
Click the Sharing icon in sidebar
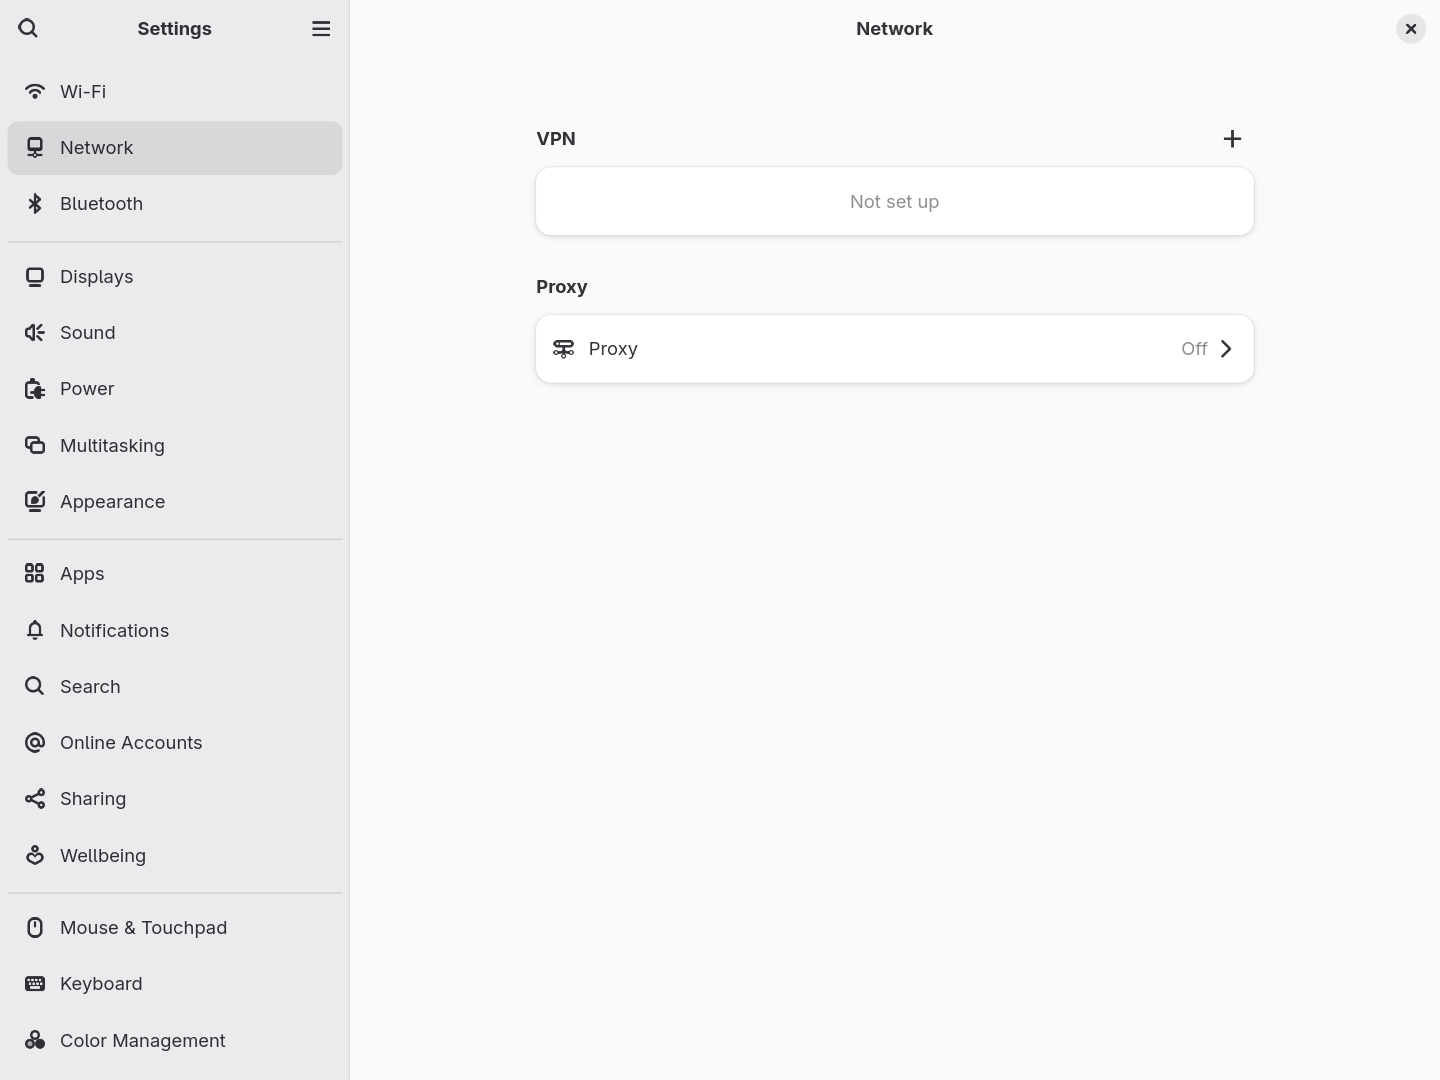coord(34,798)
